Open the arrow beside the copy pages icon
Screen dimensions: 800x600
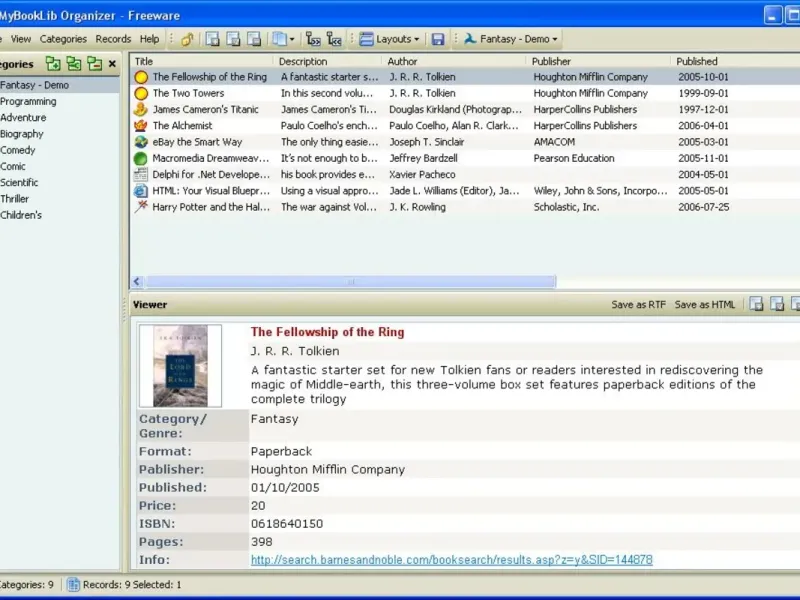[291, 39]
